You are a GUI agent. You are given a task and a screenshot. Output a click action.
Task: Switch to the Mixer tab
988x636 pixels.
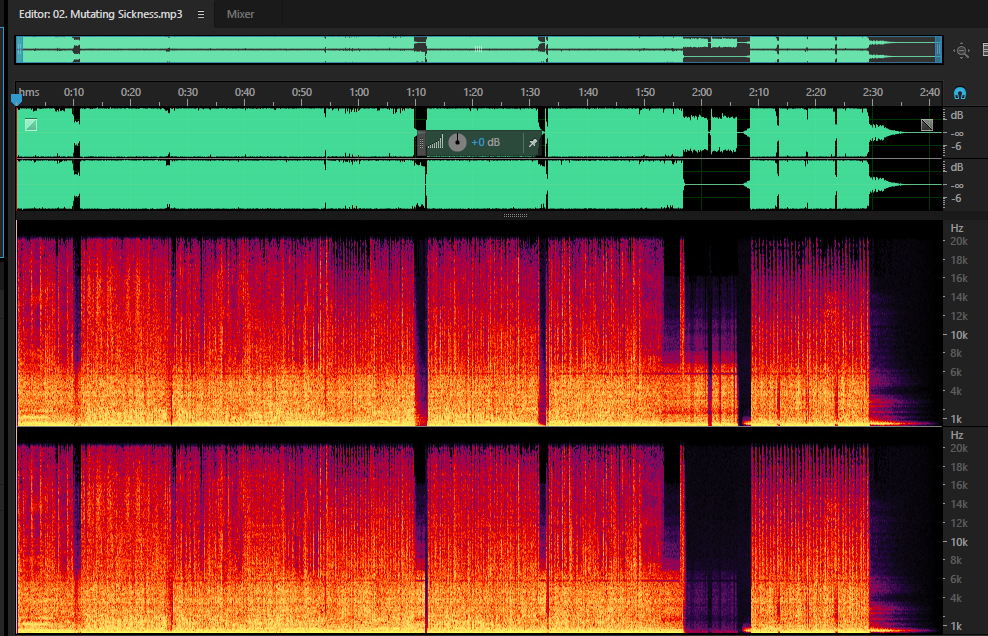click(x=240, y=14)
